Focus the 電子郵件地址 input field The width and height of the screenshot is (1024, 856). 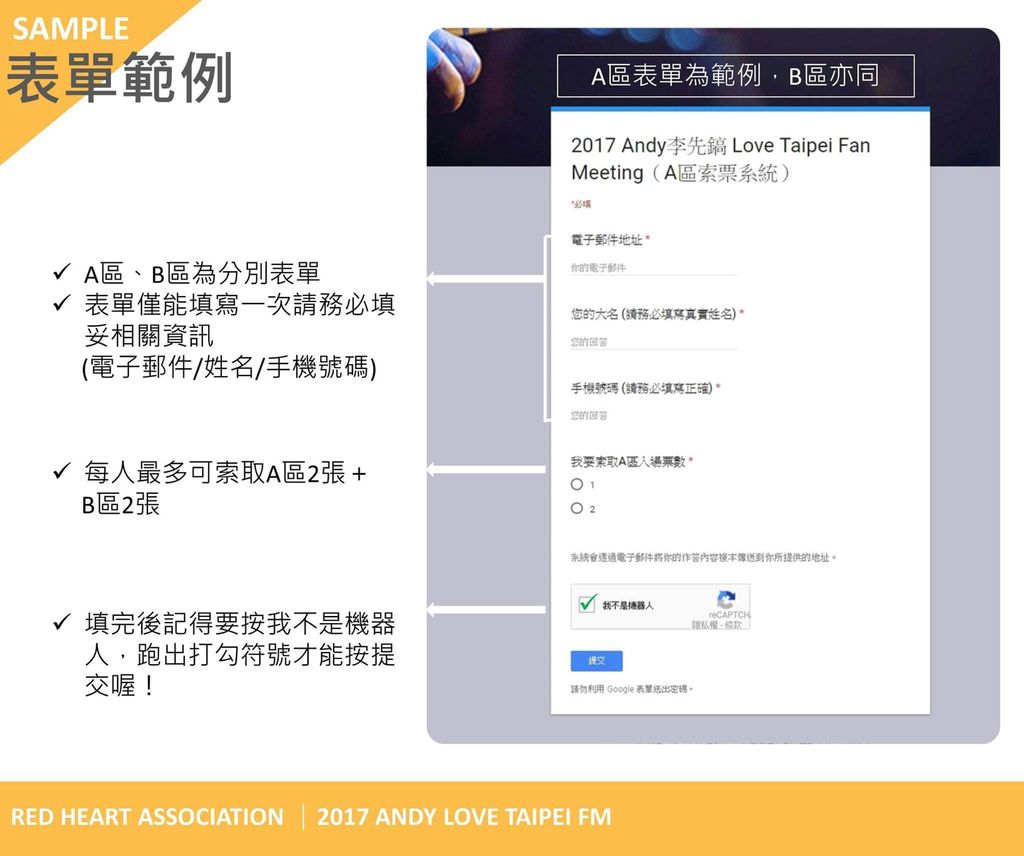pos(654,268)
